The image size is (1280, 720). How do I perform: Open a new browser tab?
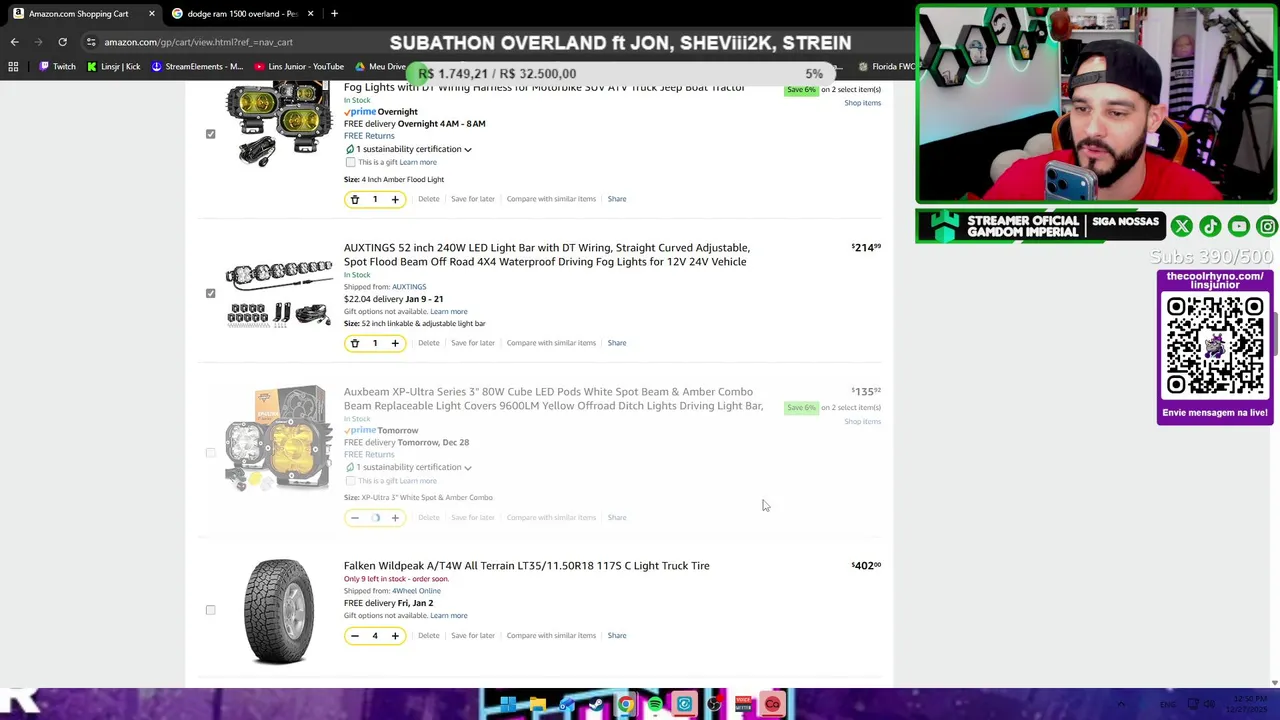[334, 14]
